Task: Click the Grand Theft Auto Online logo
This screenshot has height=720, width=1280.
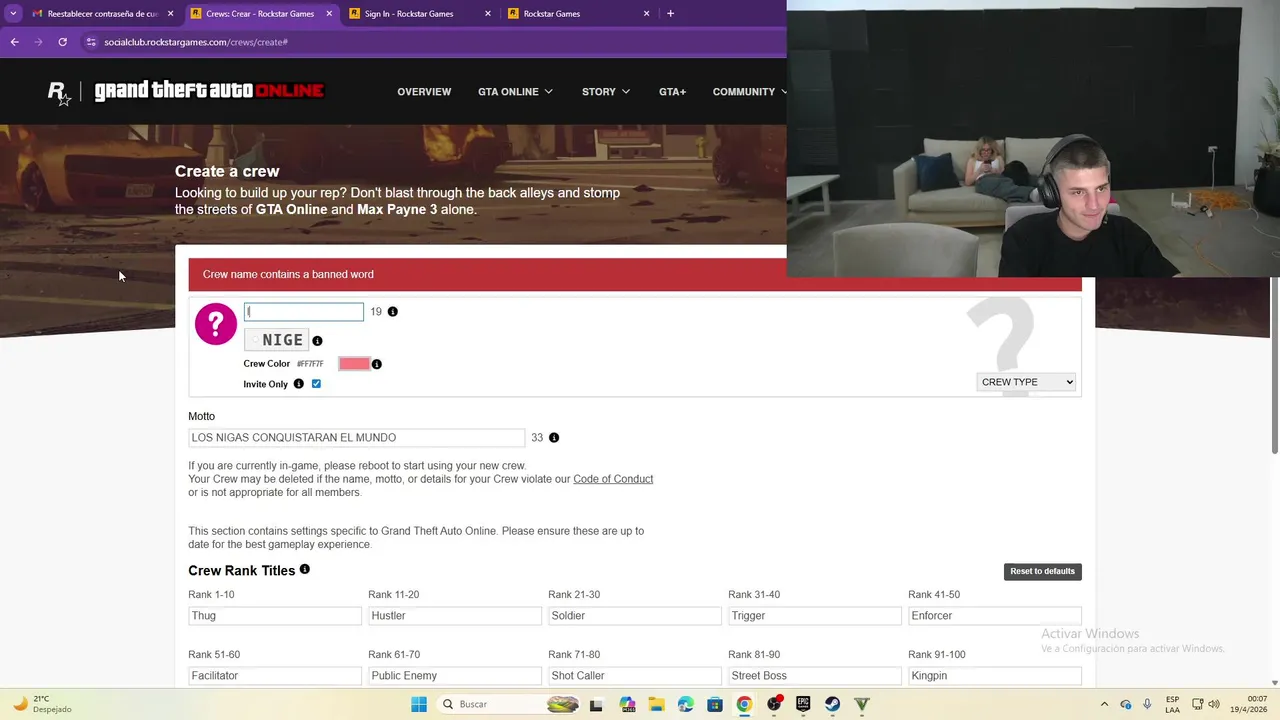Action: [x=209, y=91]
